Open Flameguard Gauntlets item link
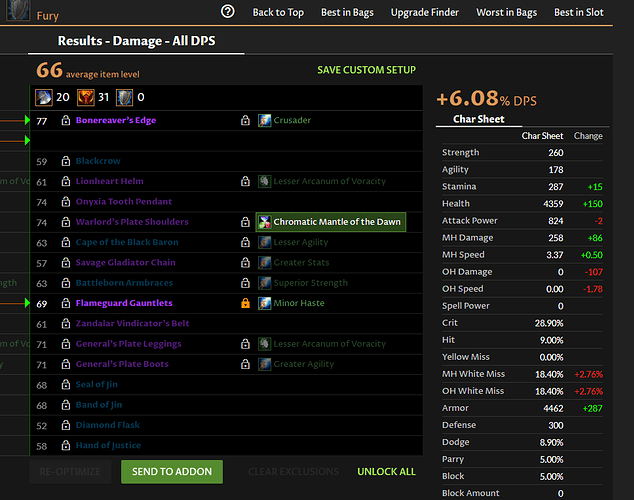634x500 pixels. (x=124, y=303)
